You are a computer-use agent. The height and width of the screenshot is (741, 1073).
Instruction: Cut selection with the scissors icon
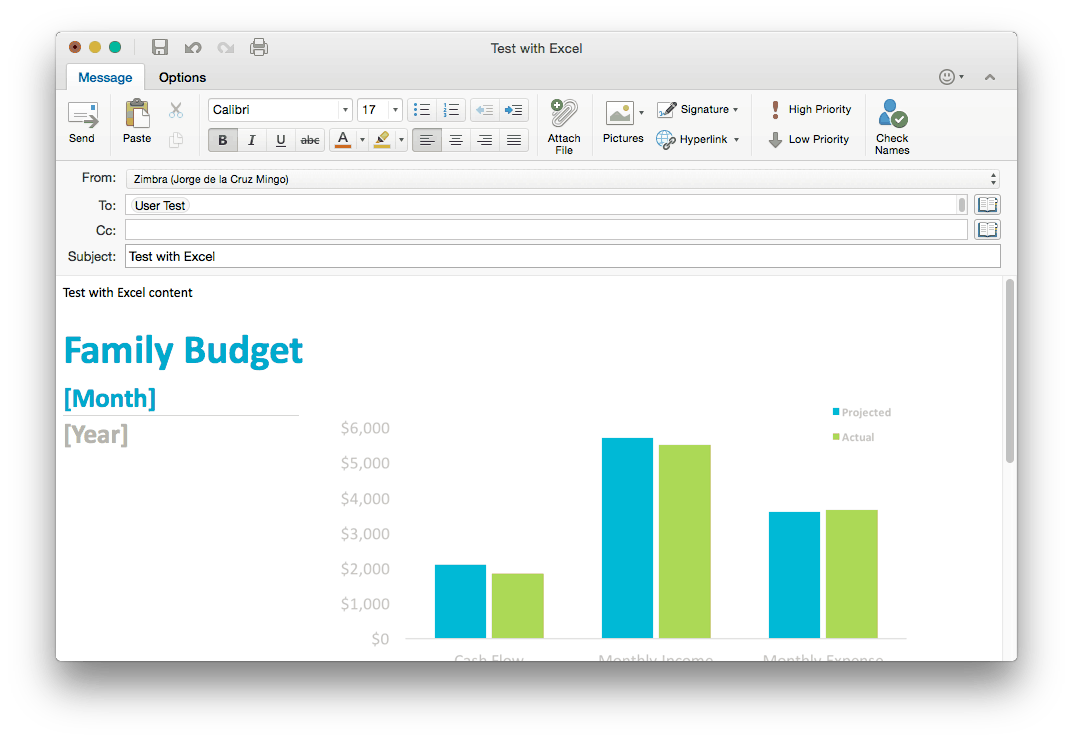click(176, 109)
